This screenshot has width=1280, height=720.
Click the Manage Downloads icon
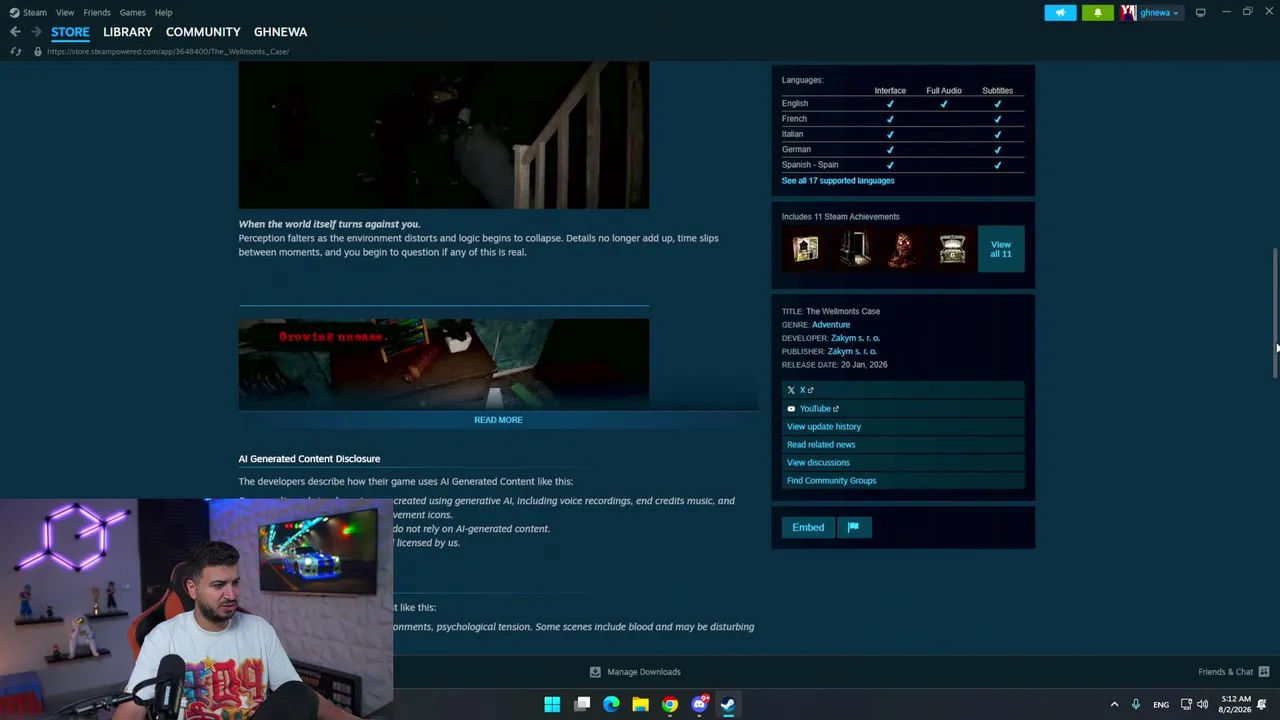pos(595,672)
